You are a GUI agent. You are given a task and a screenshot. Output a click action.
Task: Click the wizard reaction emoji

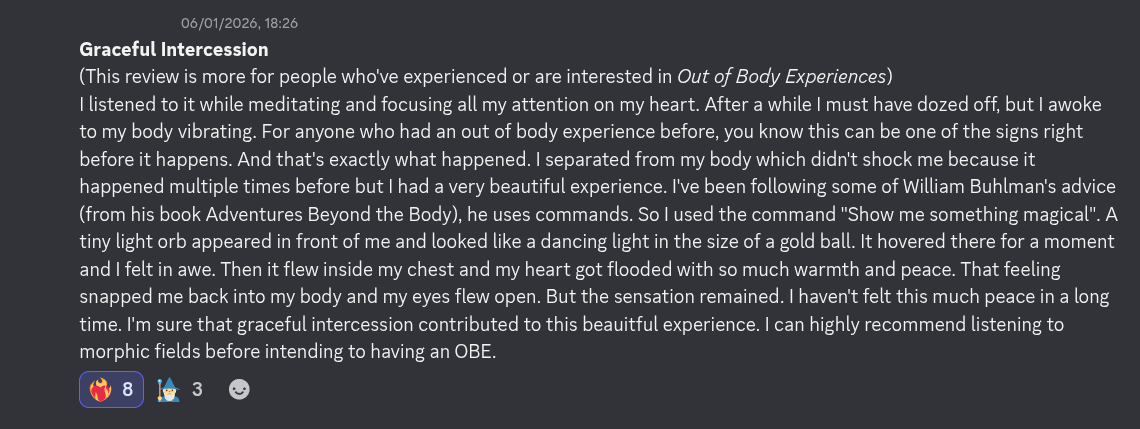[168, 389]
